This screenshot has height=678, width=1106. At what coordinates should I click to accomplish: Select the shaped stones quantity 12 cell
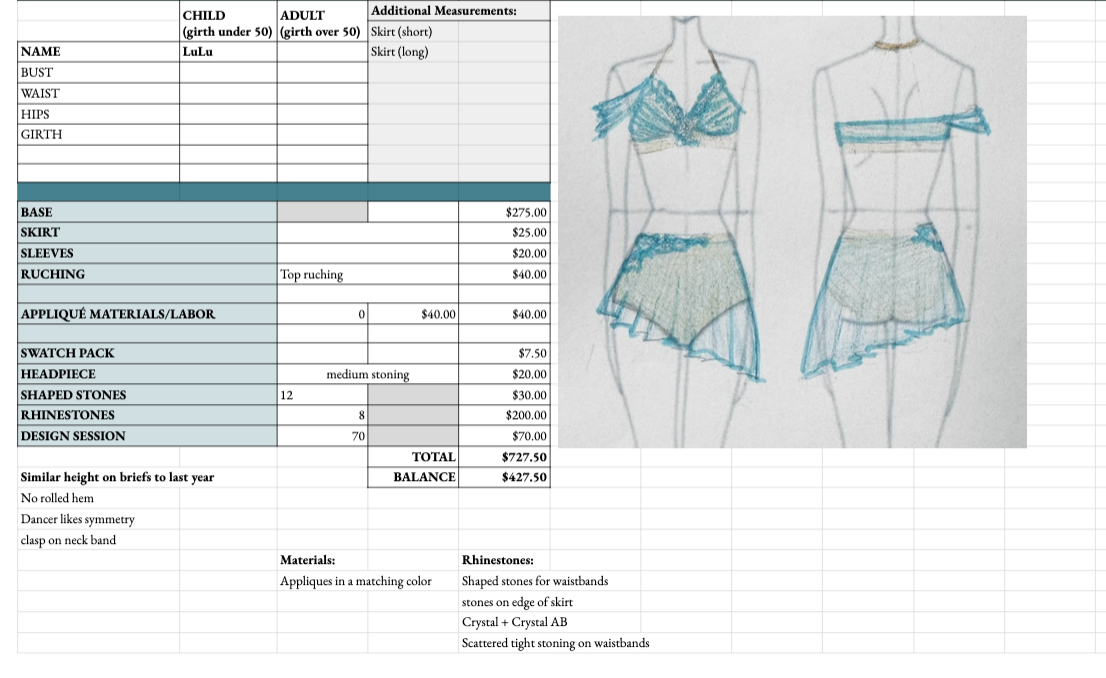(322, 395)
